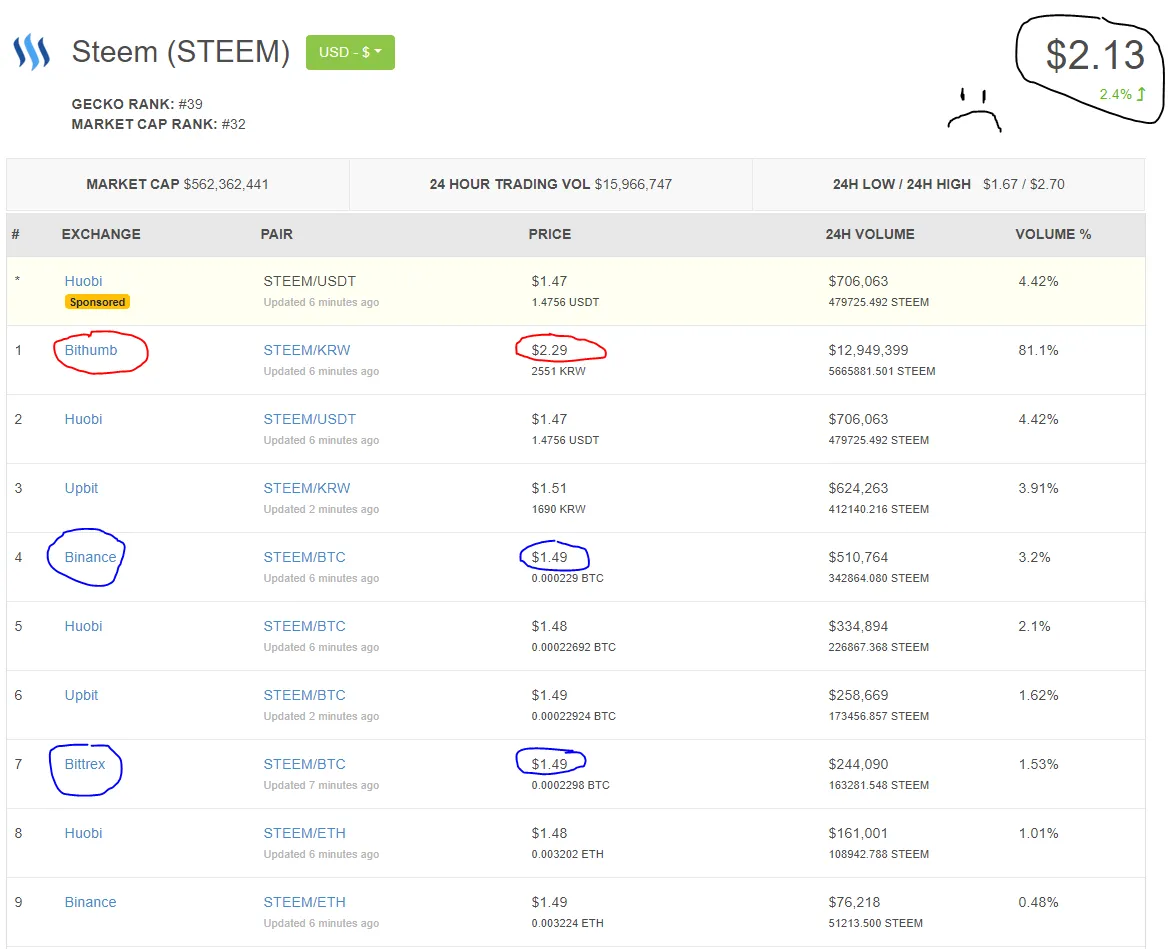Click the $510,764 volume cell
Viewport: 1171px width, 949px height.
pyautogui.click(x=858, y=558)
